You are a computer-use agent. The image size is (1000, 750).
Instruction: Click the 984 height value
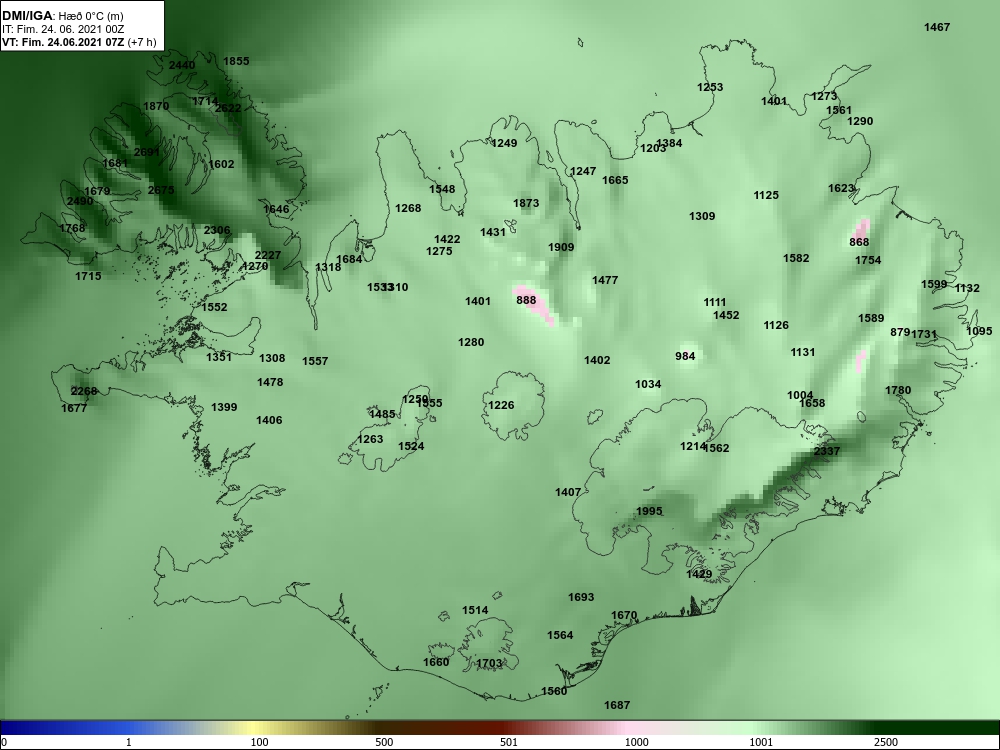click(x=685, y=356)
